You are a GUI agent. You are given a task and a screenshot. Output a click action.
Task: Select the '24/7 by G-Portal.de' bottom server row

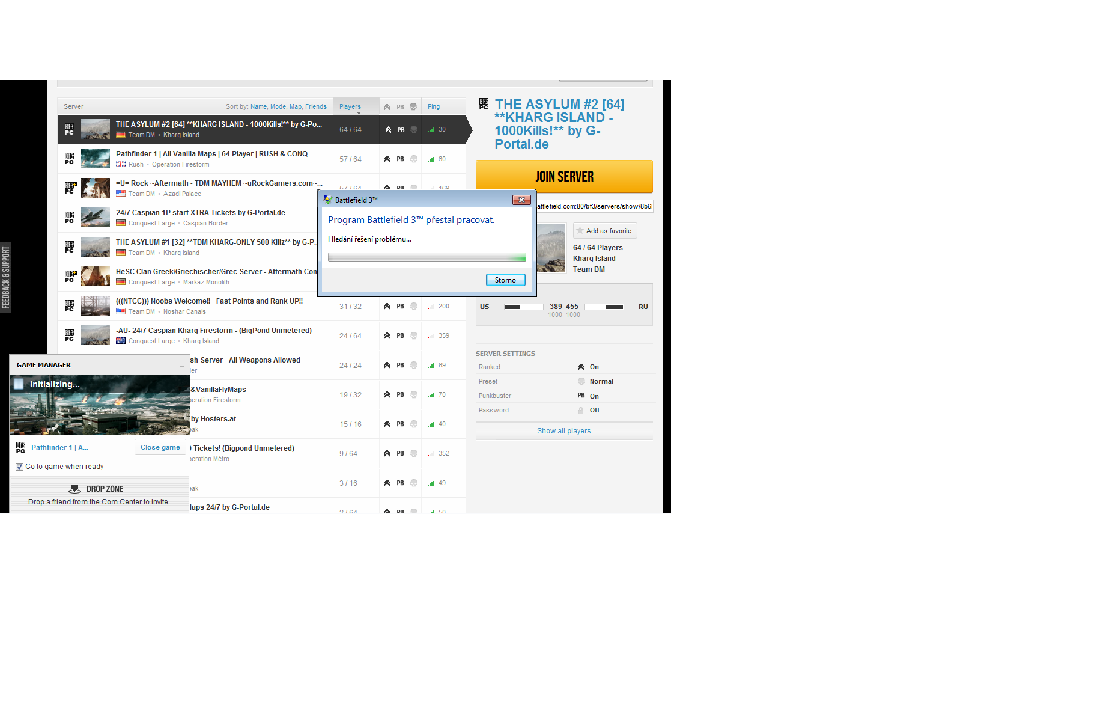(328, 507)
